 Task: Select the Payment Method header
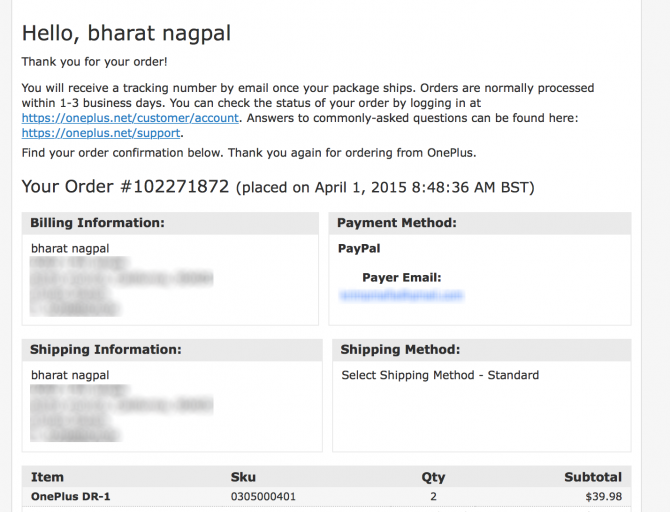pyautogui.click(x=397, y=223)
